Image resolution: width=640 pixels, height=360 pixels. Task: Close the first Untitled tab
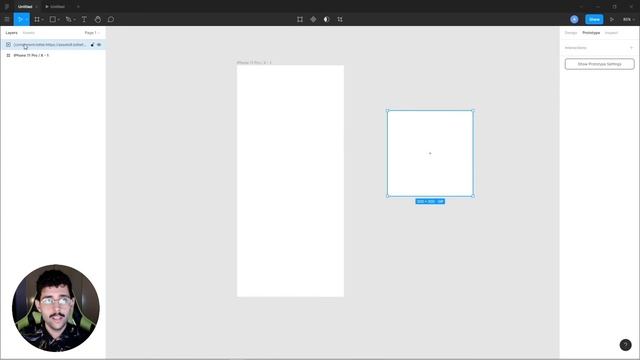pos(36,7)
